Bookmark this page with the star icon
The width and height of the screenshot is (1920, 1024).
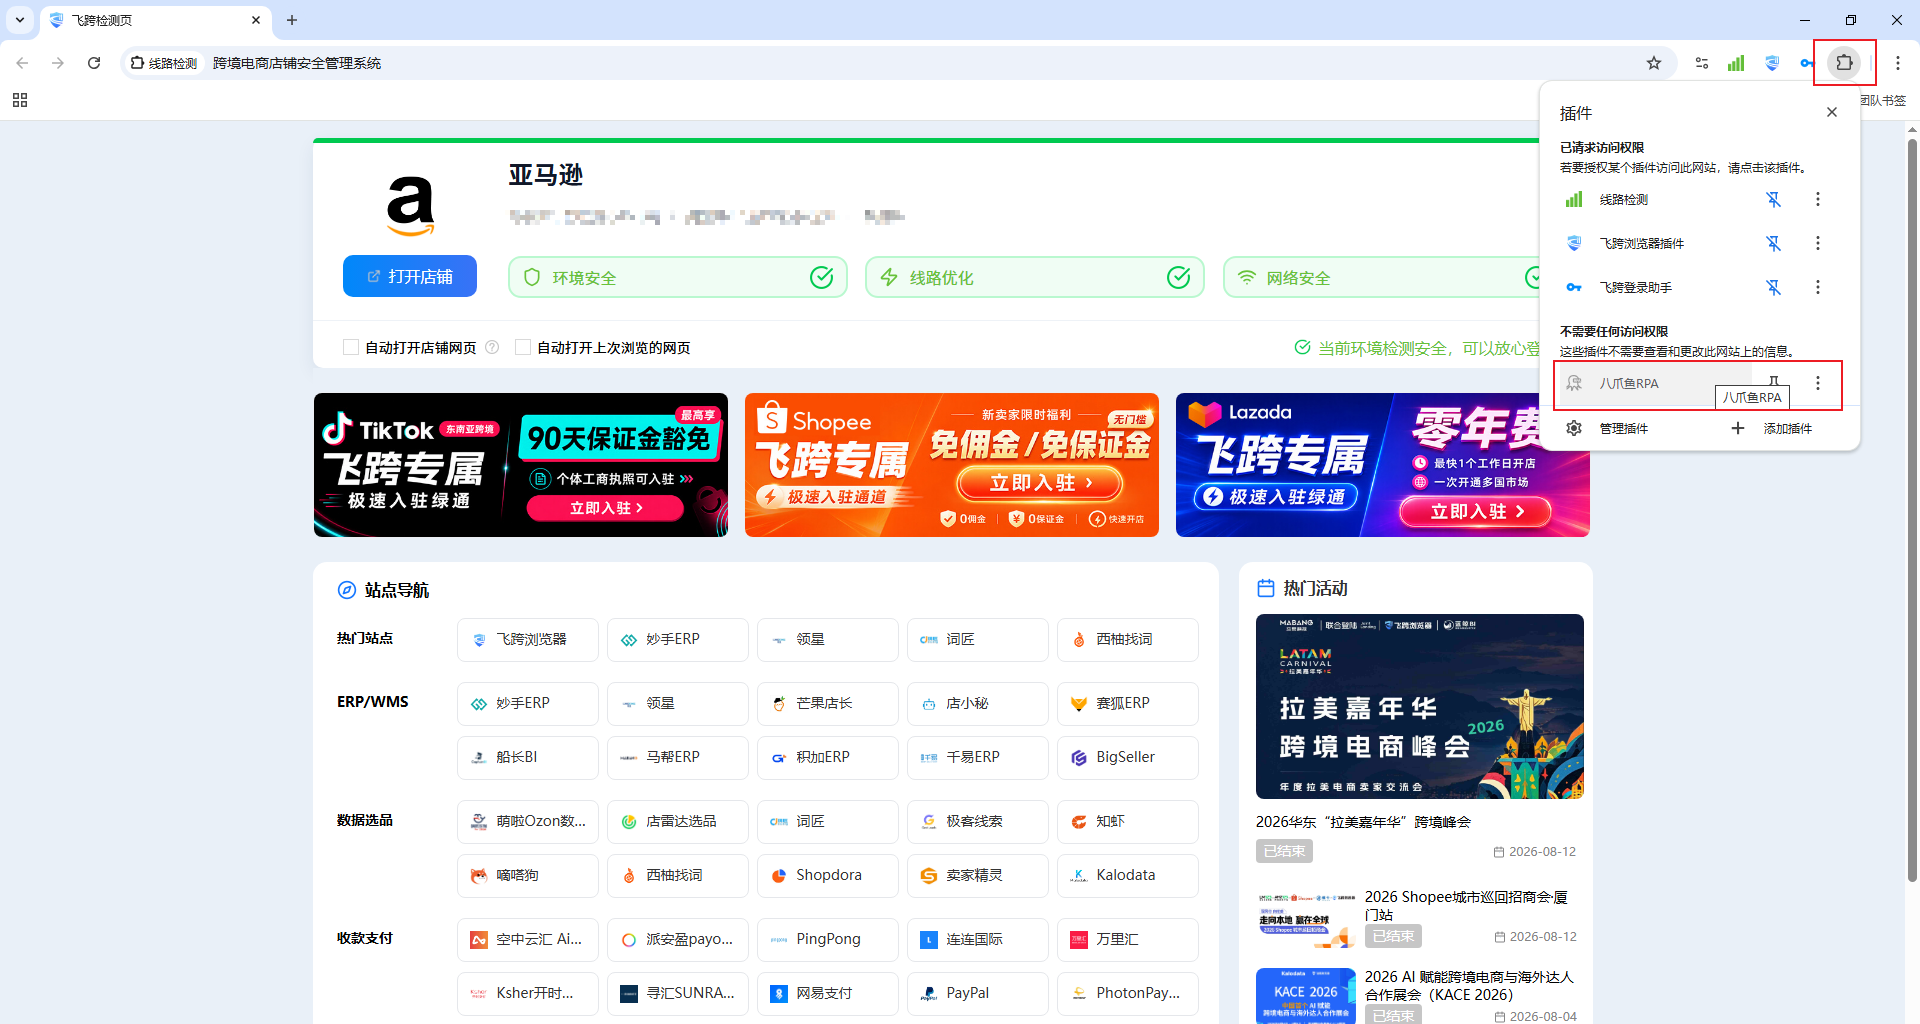click(1654, 63)
